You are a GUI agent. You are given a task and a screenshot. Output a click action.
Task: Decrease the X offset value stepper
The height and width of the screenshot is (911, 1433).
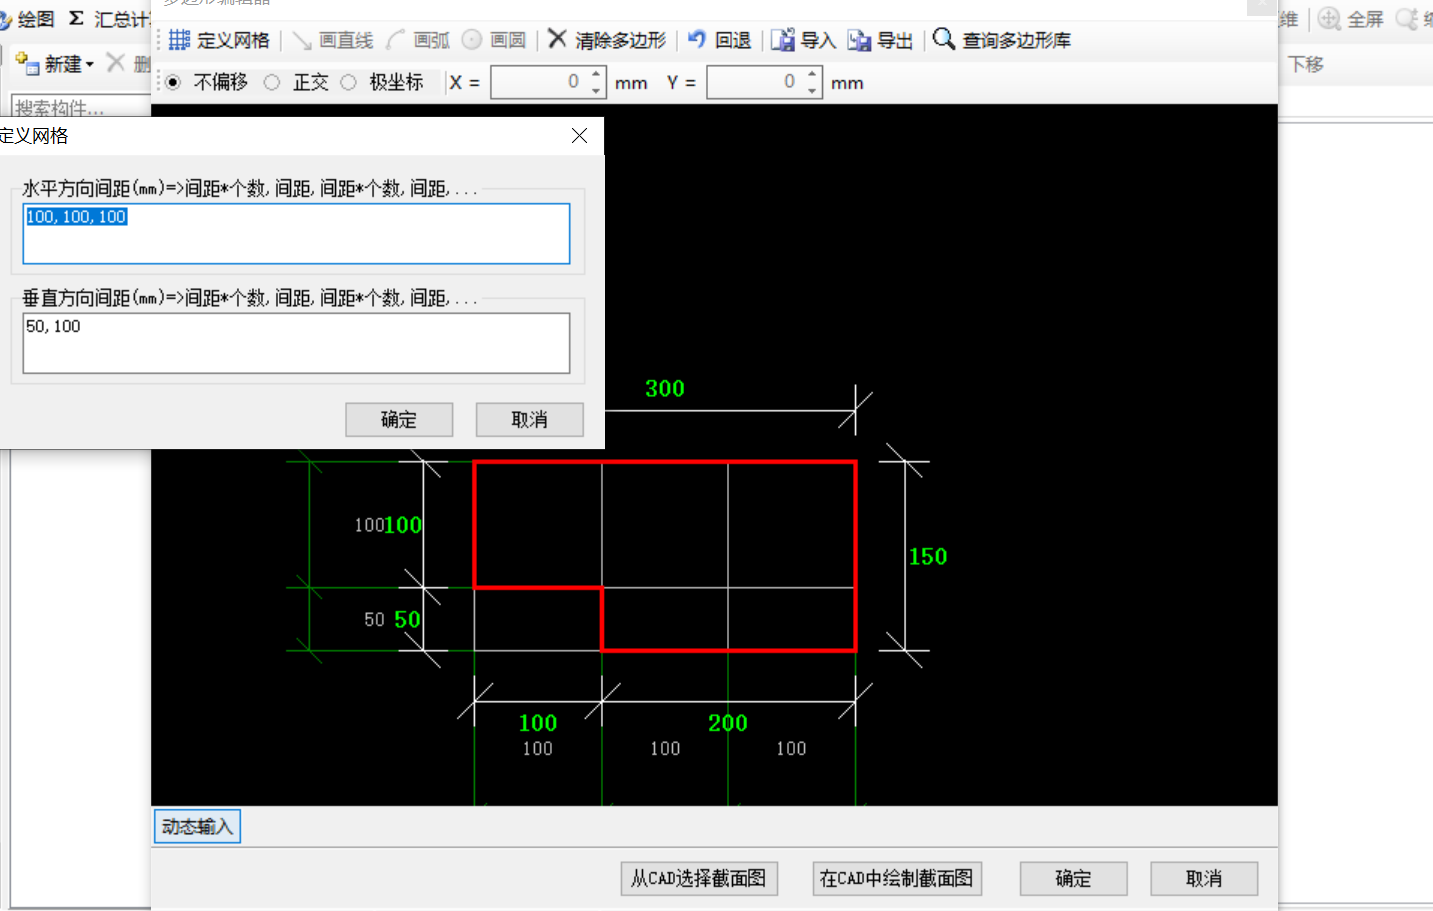point(596,90)
